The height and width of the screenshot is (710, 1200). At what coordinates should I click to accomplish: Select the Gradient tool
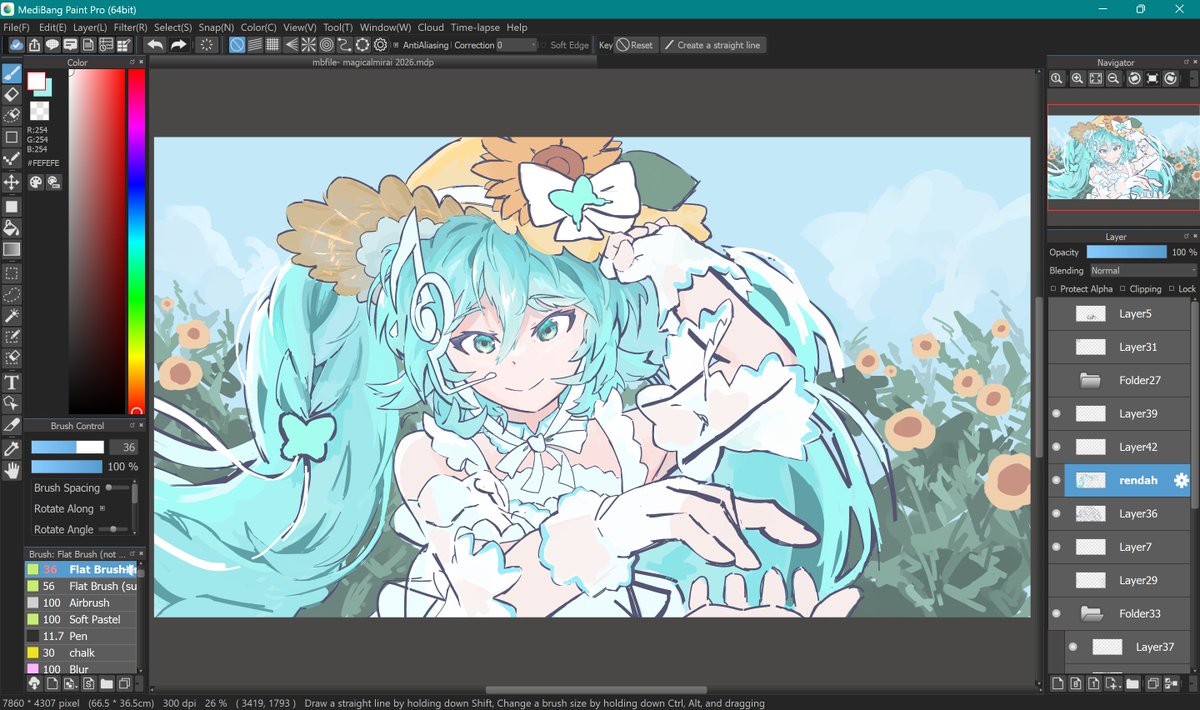12,249
